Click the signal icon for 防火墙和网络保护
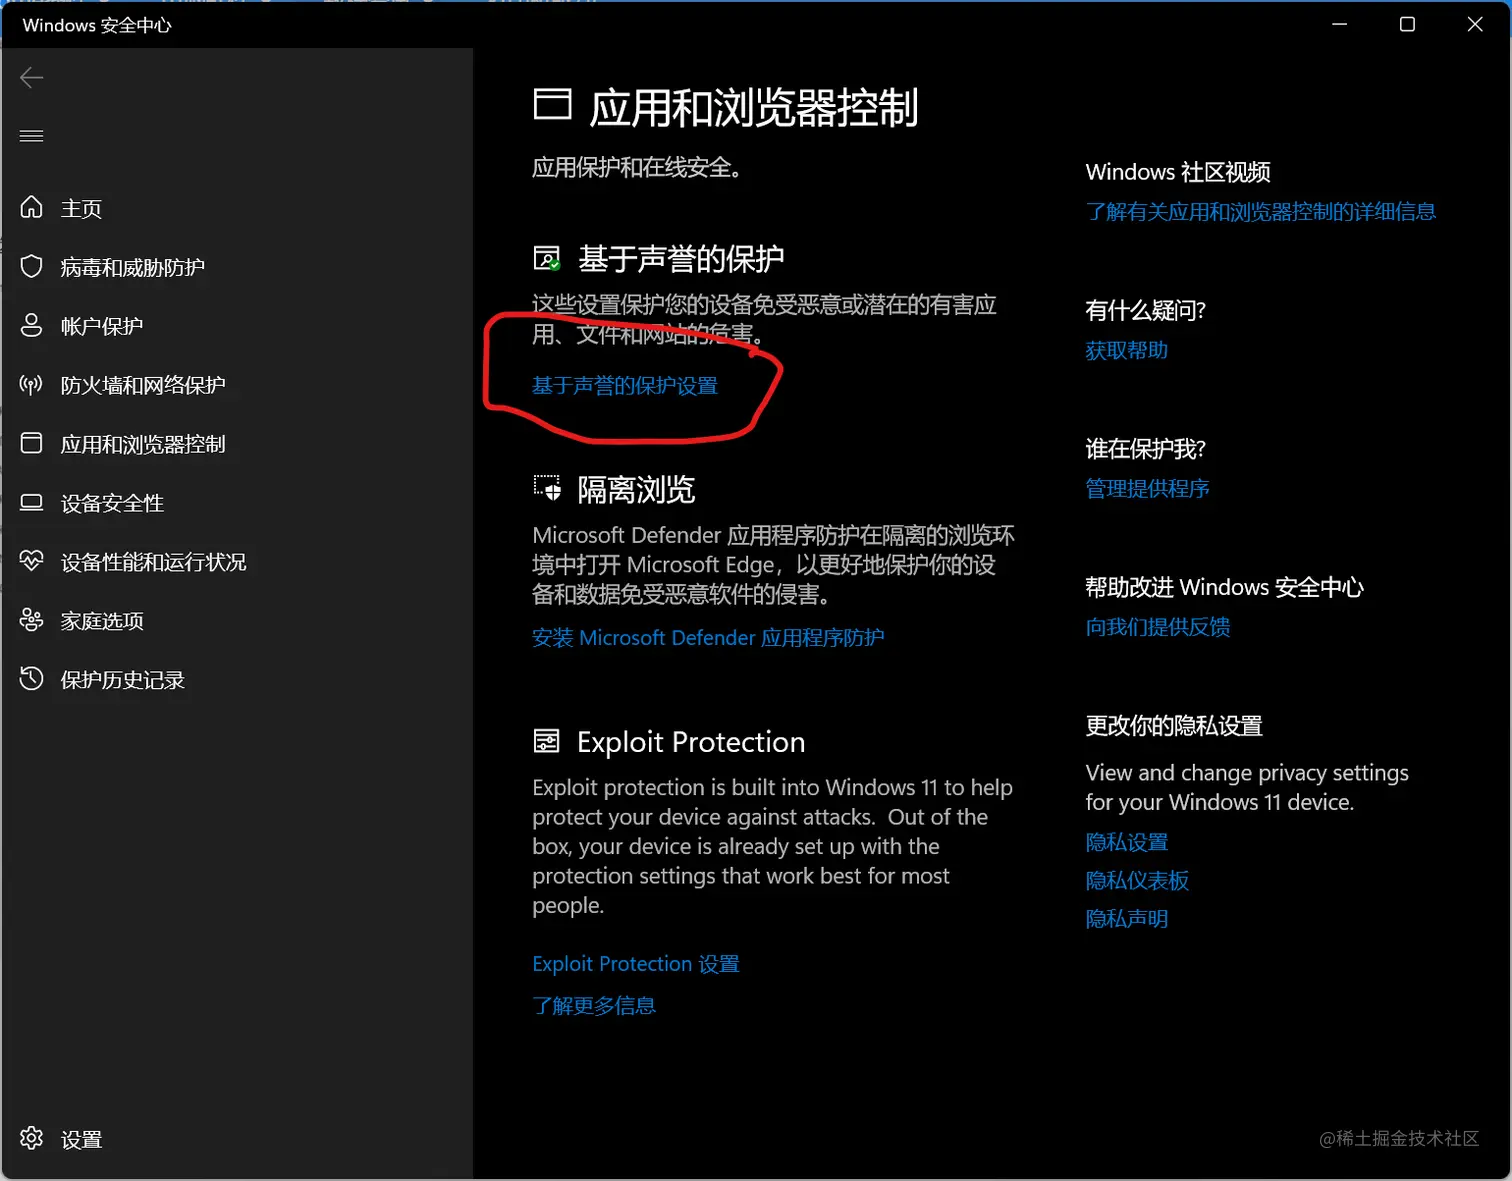Viewport: 1512px width, 1181px height. [x=32, y=384]
